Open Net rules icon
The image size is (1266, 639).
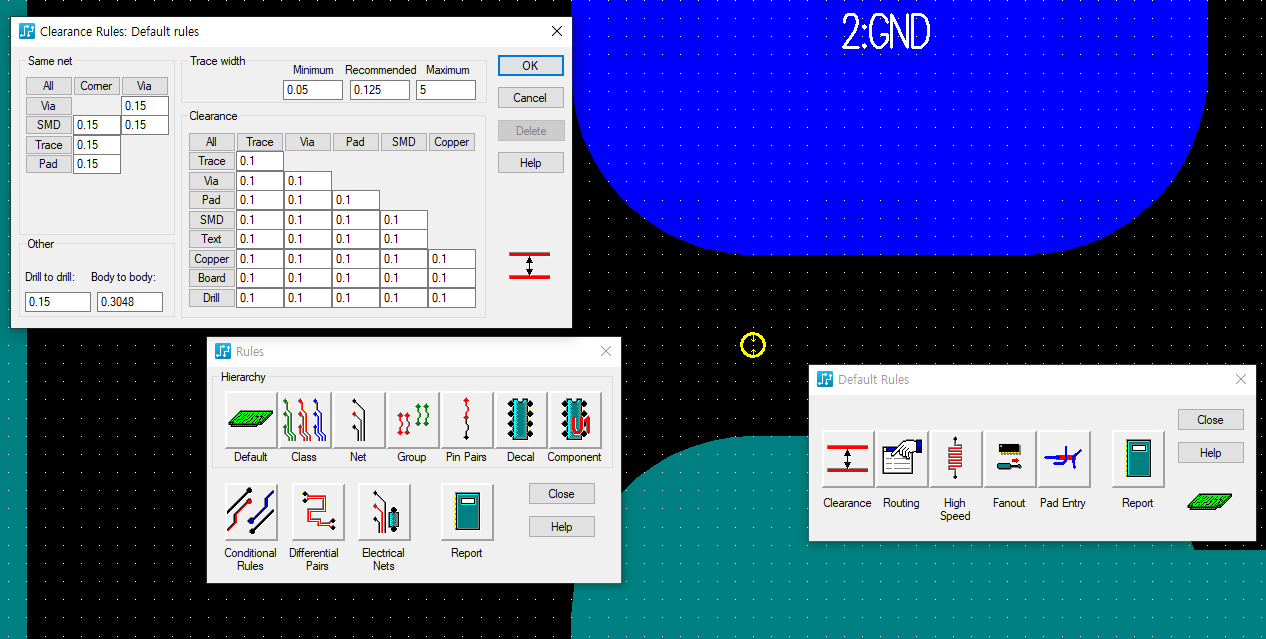click(358, 421)
